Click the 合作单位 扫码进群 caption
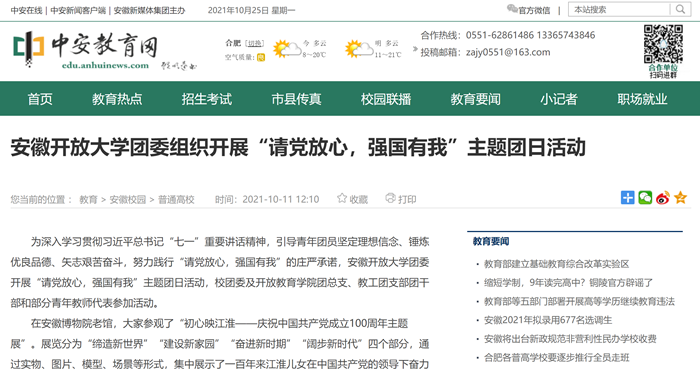 [663, 72]
